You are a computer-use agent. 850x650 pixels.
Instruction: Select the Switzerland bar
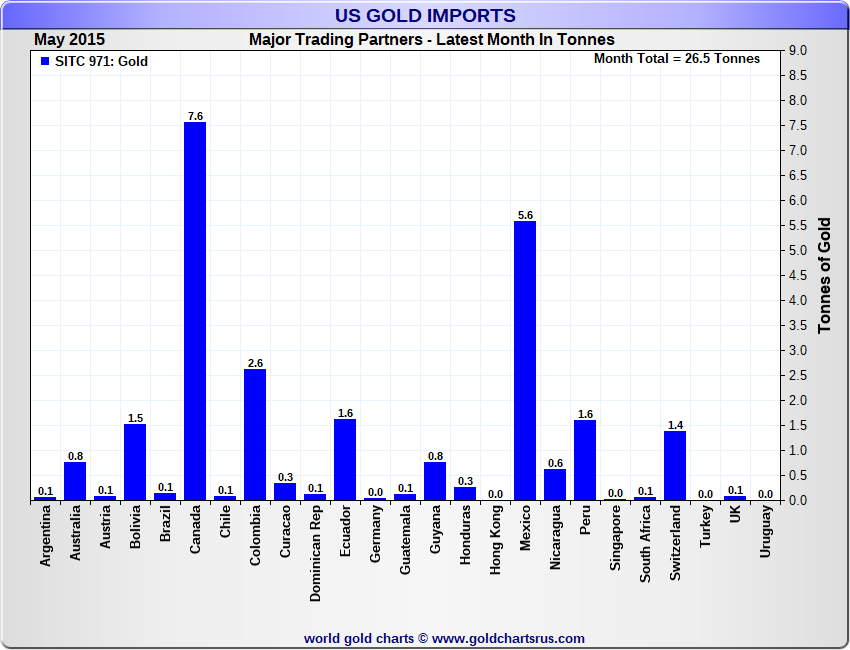click(x=675, y=466)
